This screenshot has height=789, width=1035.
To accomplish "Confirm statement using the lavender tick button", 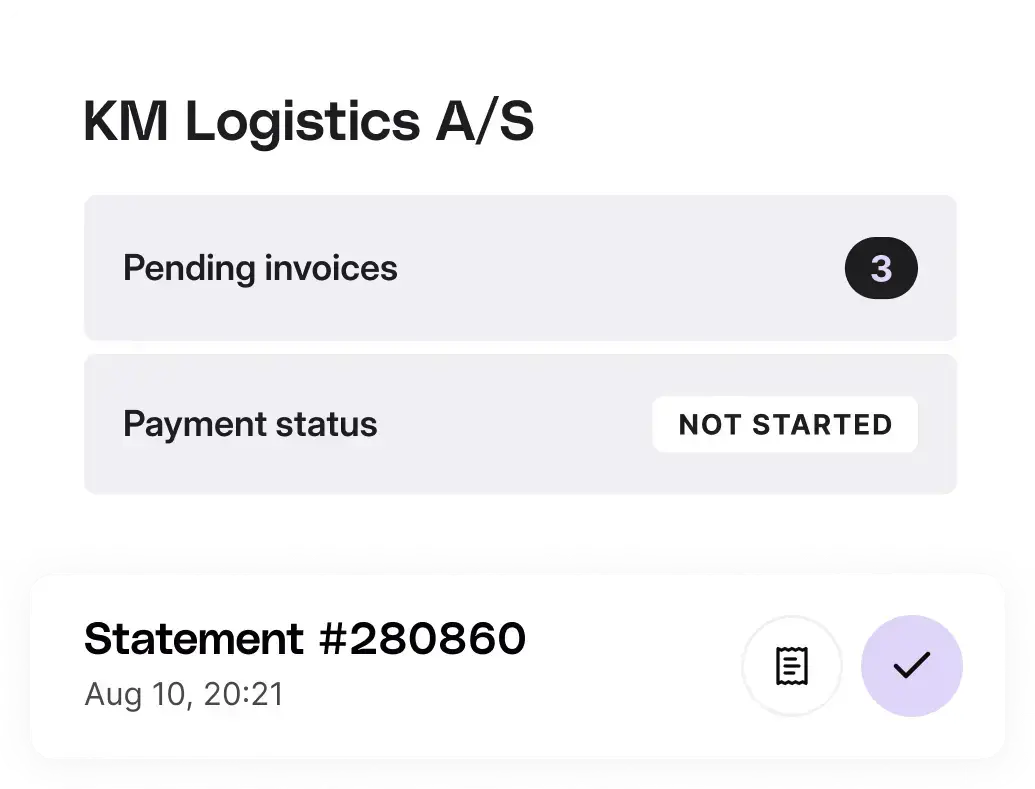I will point(912,666).
